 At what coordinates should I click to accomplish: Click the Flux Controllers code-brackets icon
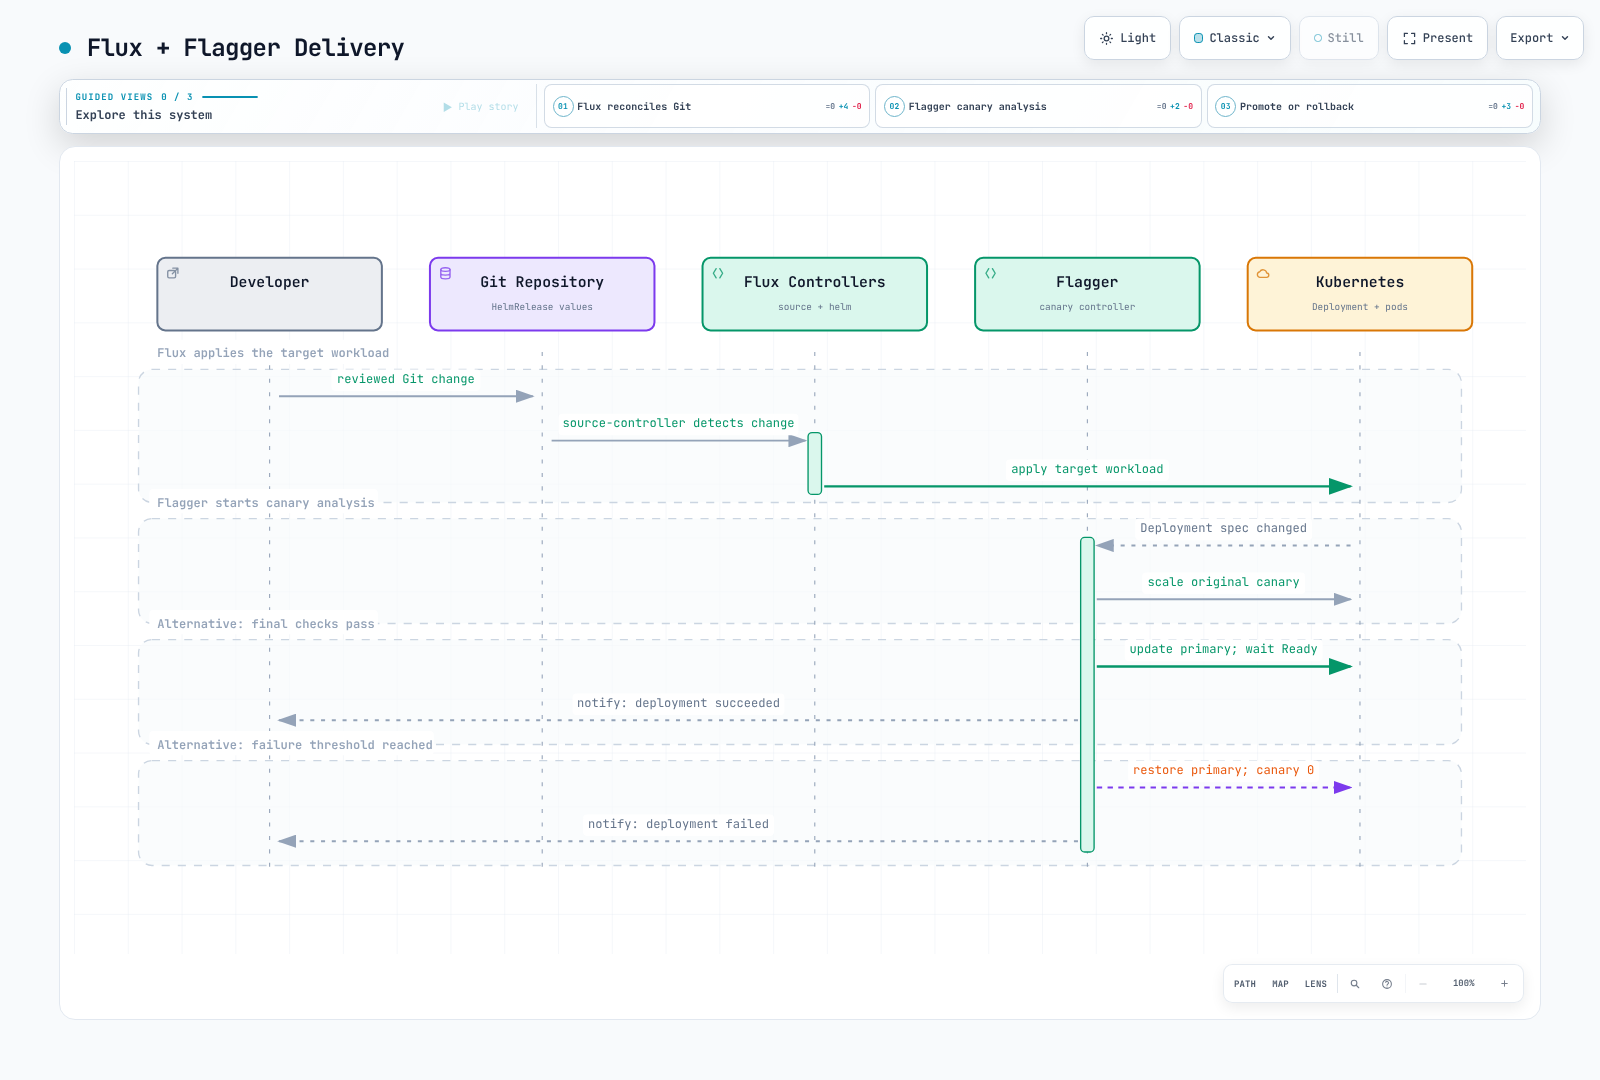click(x=718, y=273)
